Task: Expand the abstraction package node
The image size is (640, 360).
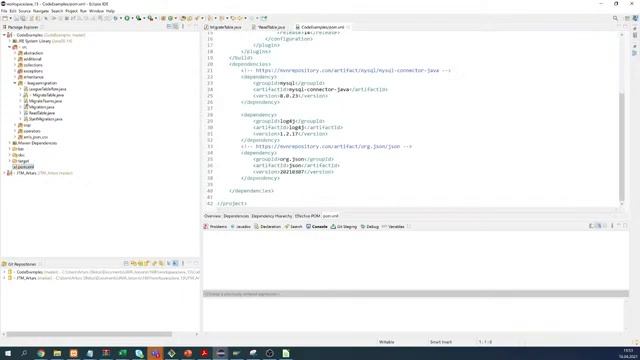Action: tap(15, 53)
